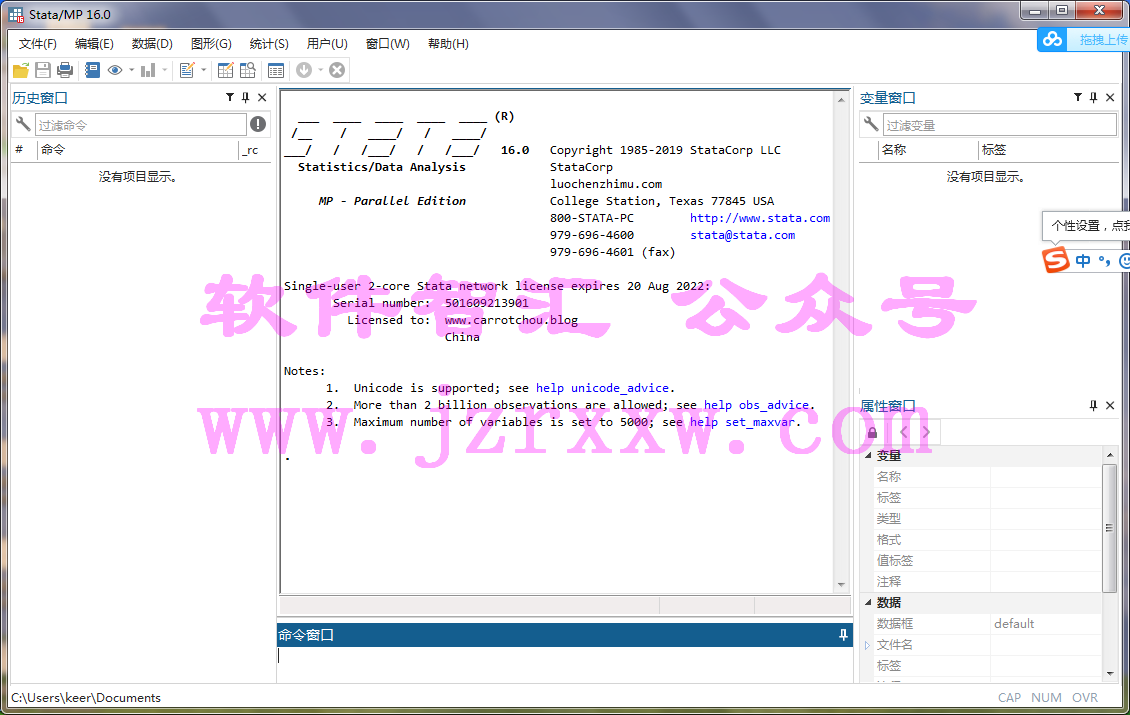Screen dimensions: 1130x715
Task: Click the down-arrow 'More' toolbar icon
Action: [x=303, y=70]
